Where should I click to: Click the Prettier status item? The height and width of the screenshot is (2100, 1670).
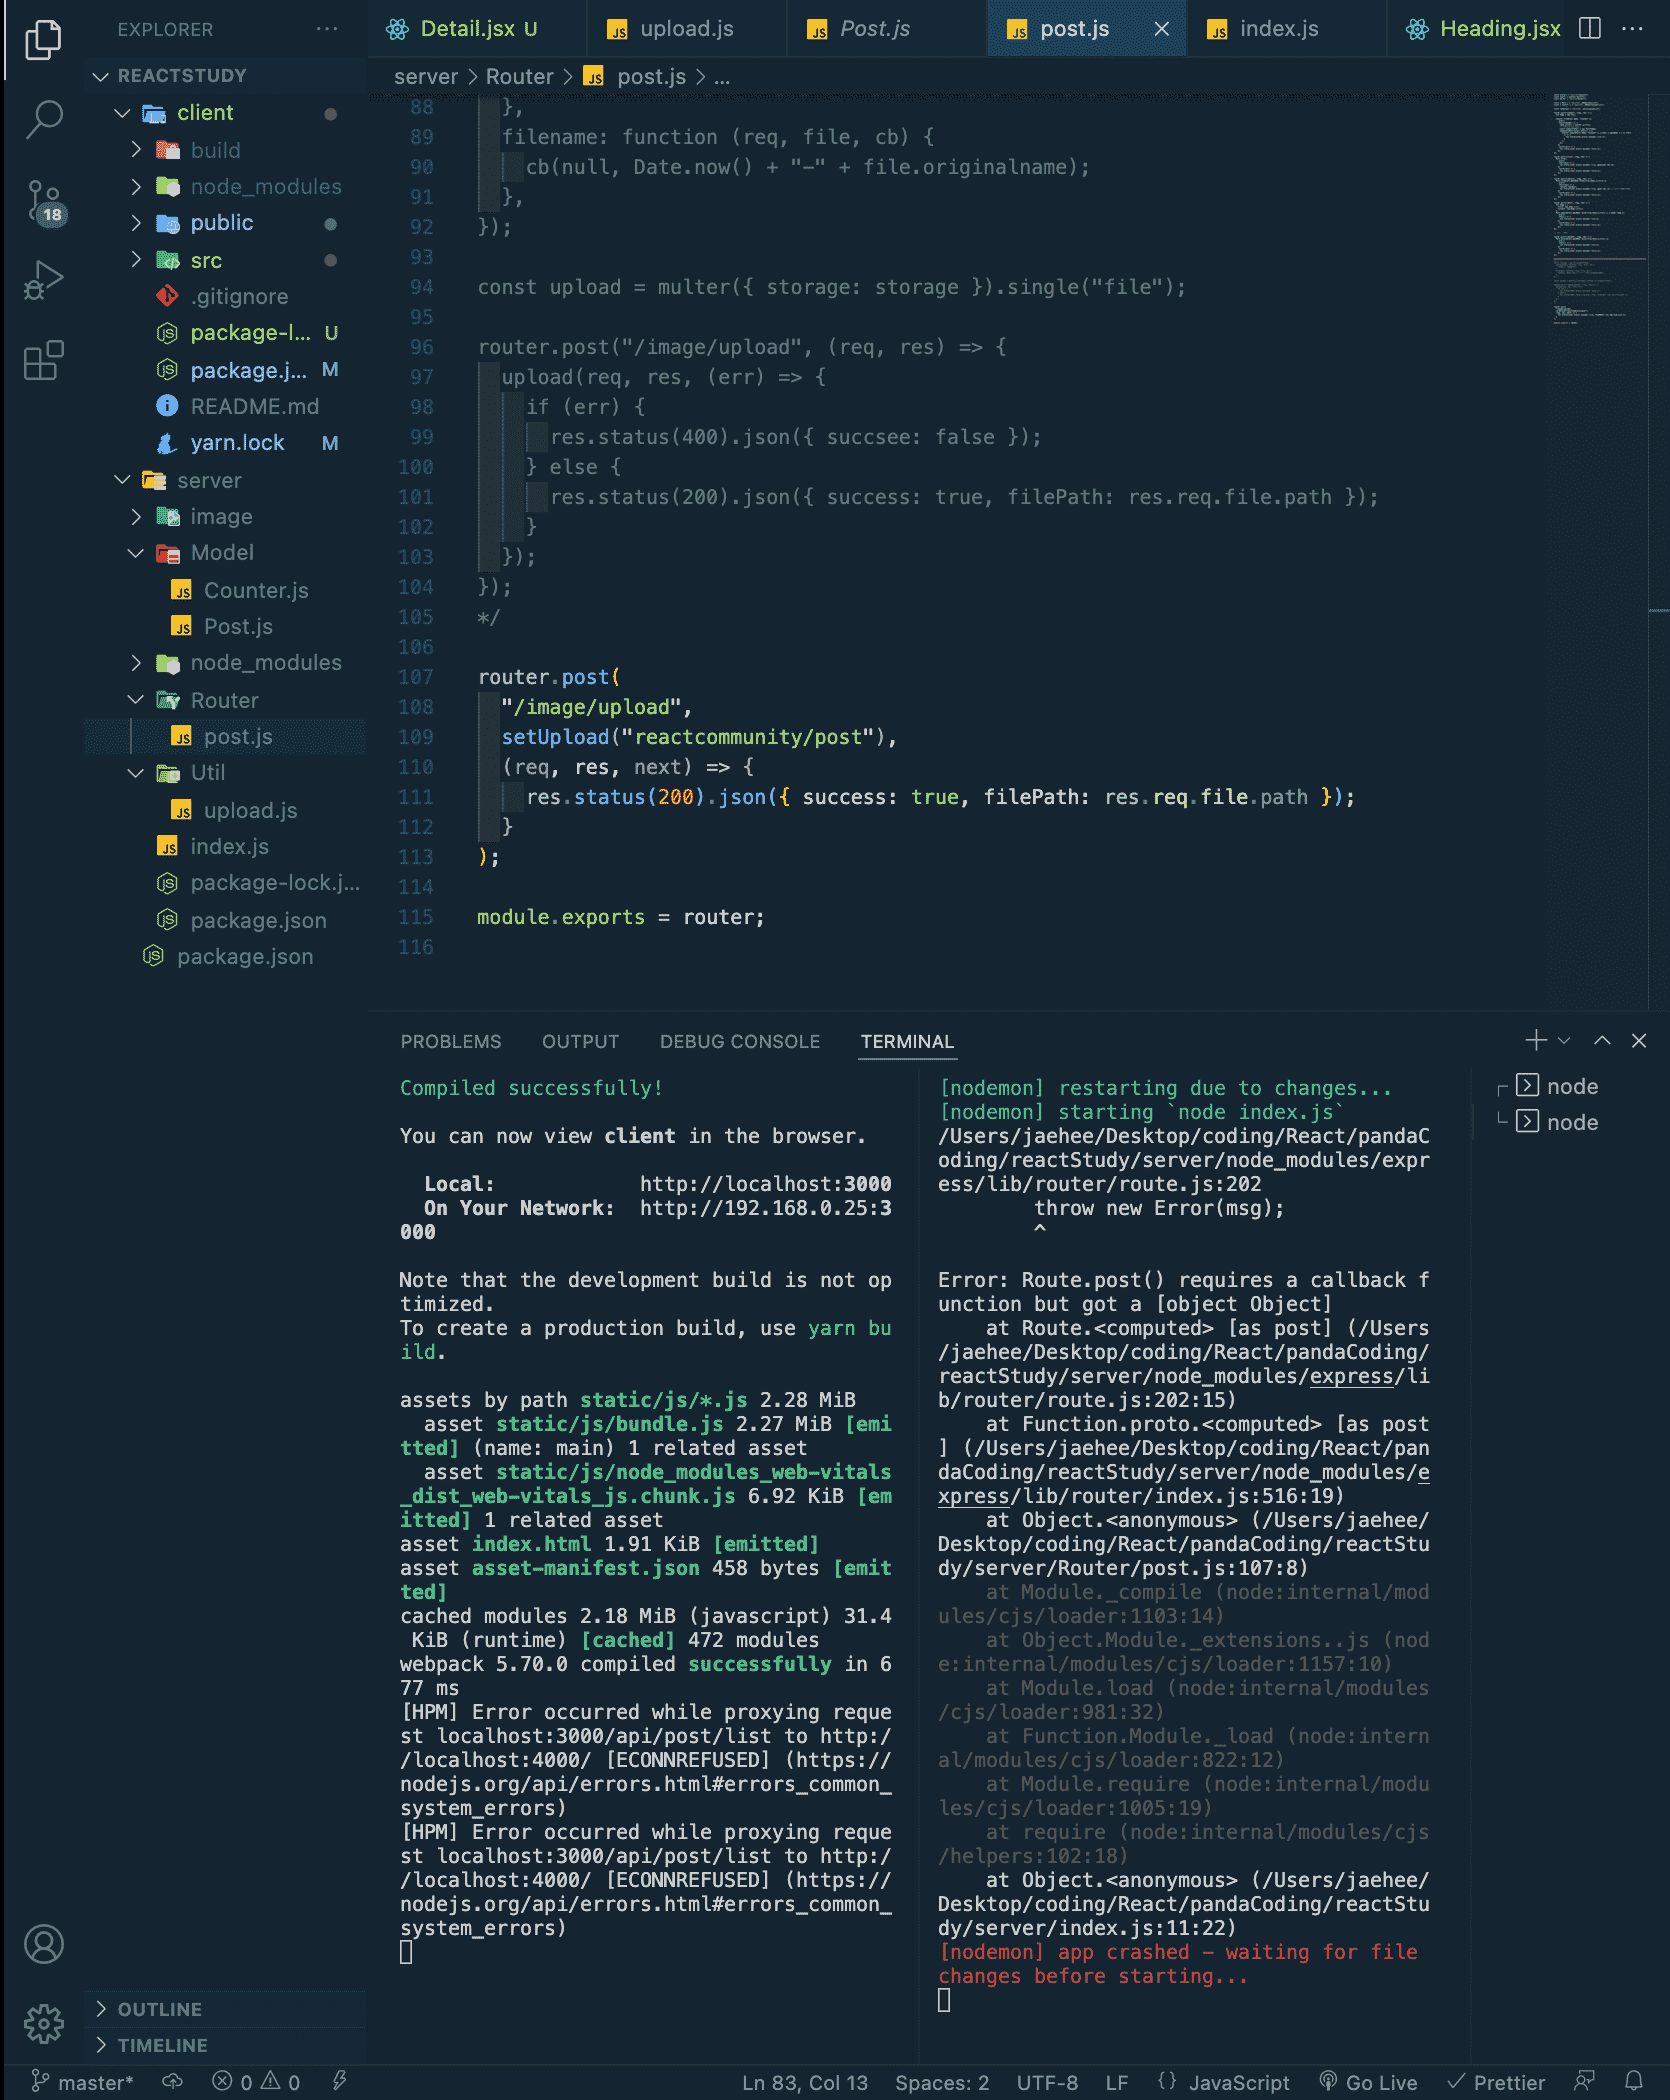click(1496, 2082)
